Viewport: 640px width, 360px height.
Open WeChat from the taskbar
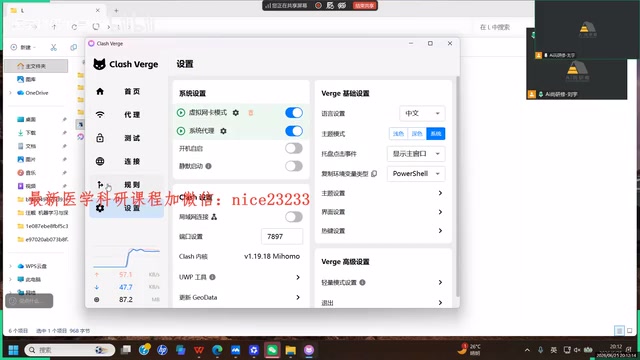(272, 350)
